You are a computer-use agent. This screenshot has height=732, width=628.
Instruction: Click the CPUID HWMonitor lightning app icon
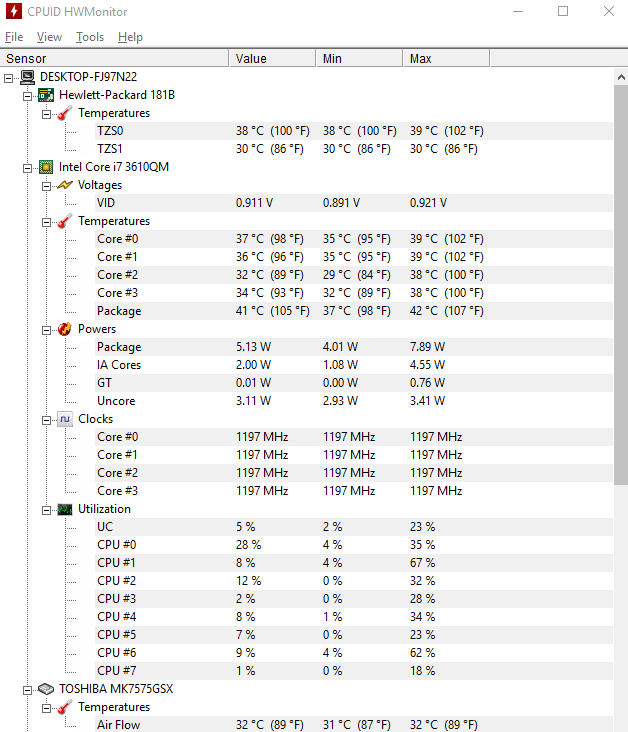click(x=14, y=11)
